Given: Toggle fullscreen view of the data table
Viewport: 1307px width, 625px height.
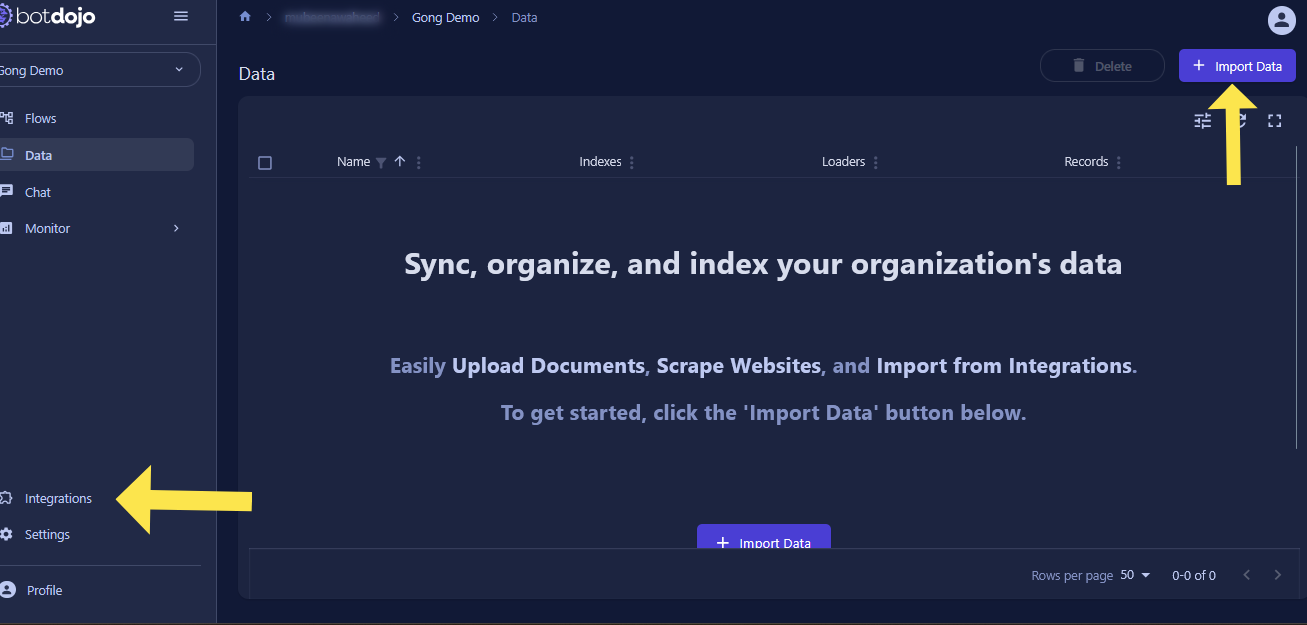Looking at the screenshot, I should coord(1274,121).
